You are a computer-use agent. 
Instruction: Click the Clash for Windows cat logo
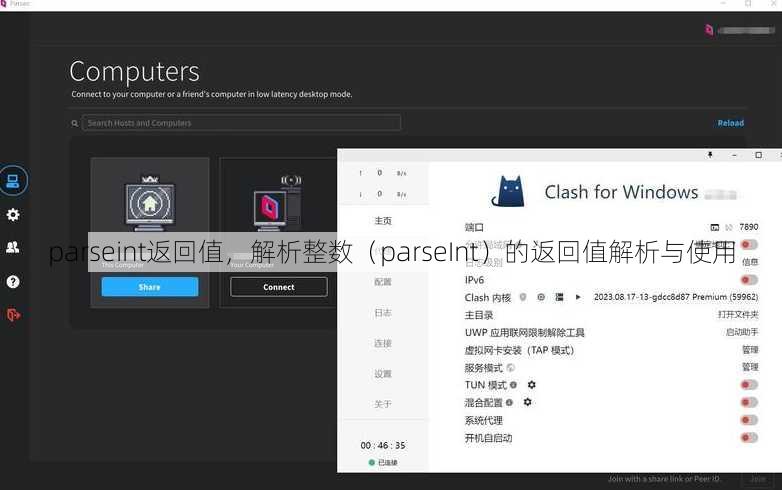coord(508,192)
